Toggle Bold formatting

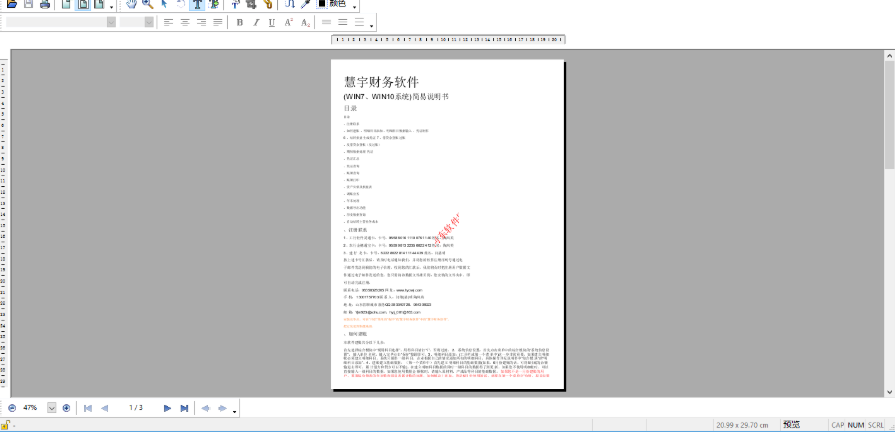[x=240, y=22]
